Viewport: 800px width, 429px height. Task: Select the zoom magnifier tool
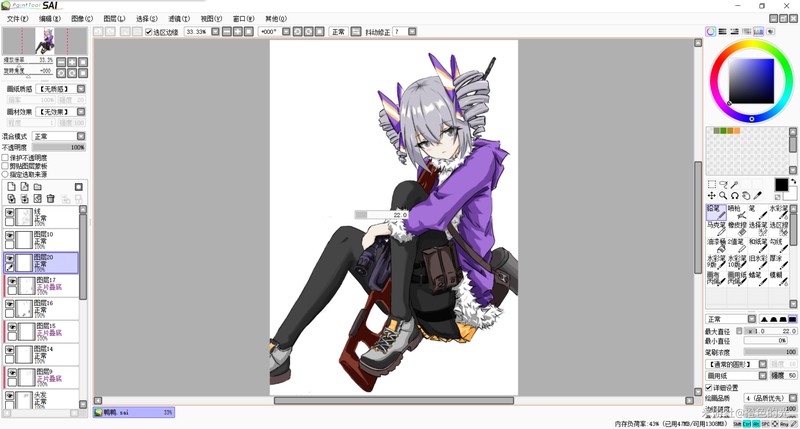coord(723,196)
